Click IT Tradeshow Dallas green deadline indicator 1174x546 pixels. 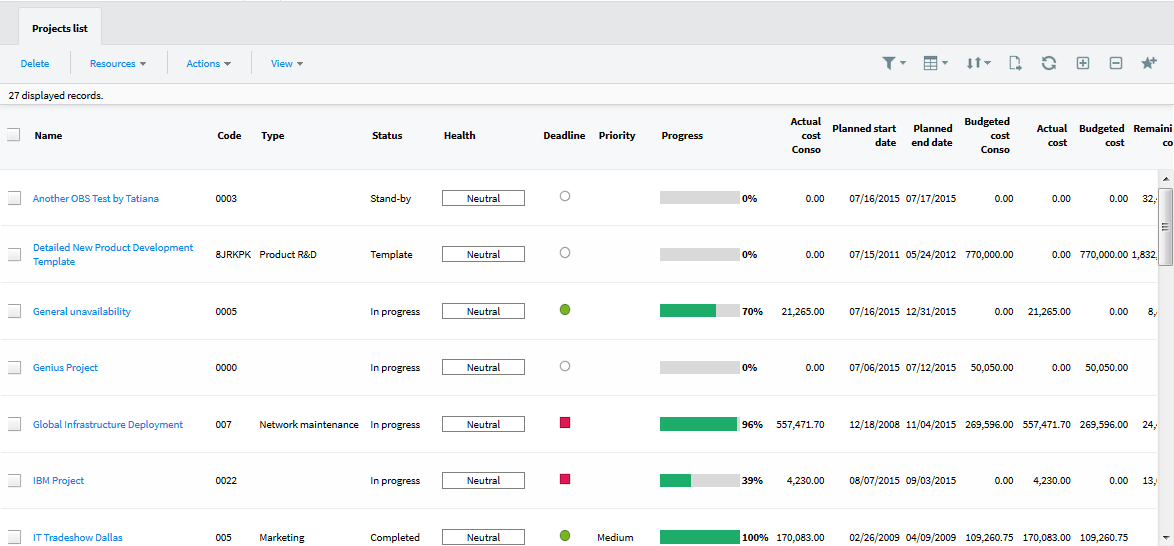coord(565,536)
